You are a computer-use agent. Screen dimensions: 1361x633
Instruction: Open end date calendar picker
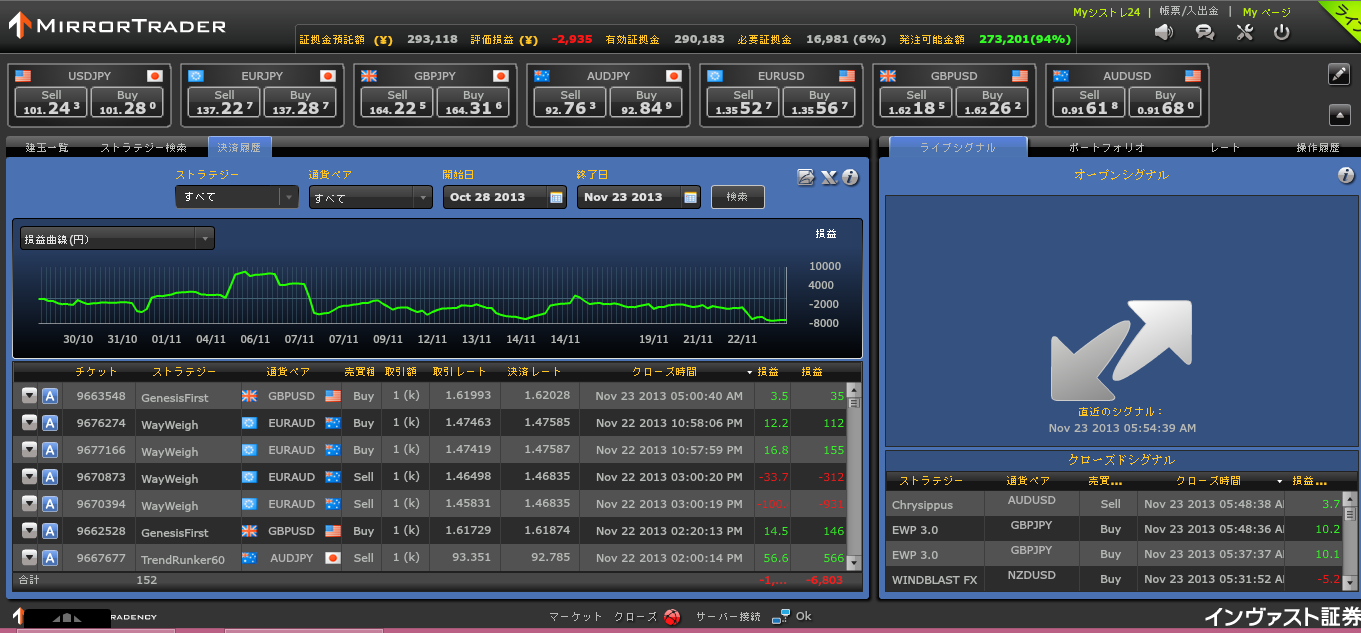coord(691,197)
